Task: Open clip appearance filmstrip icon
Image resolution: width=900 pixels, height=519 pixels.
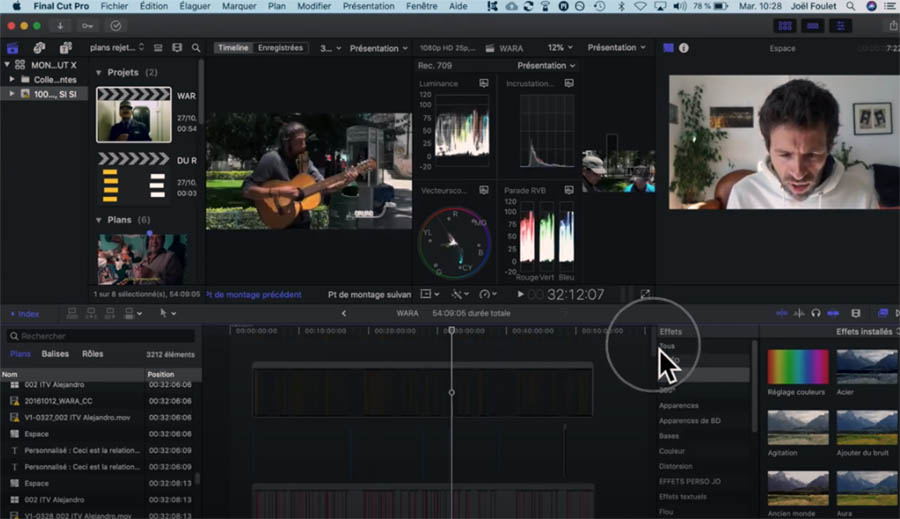Action: tap(856, 313)
